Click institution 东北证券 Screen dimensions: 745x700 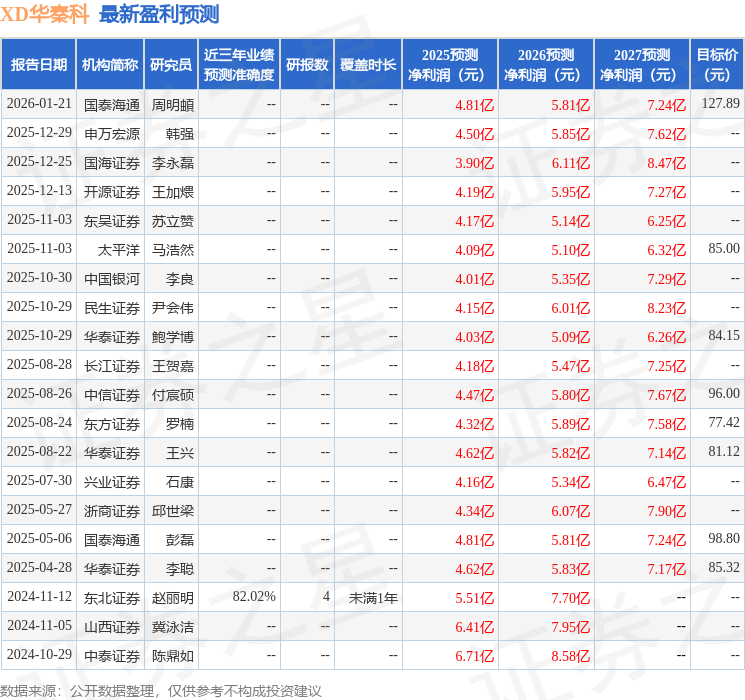tap(112, 598)
